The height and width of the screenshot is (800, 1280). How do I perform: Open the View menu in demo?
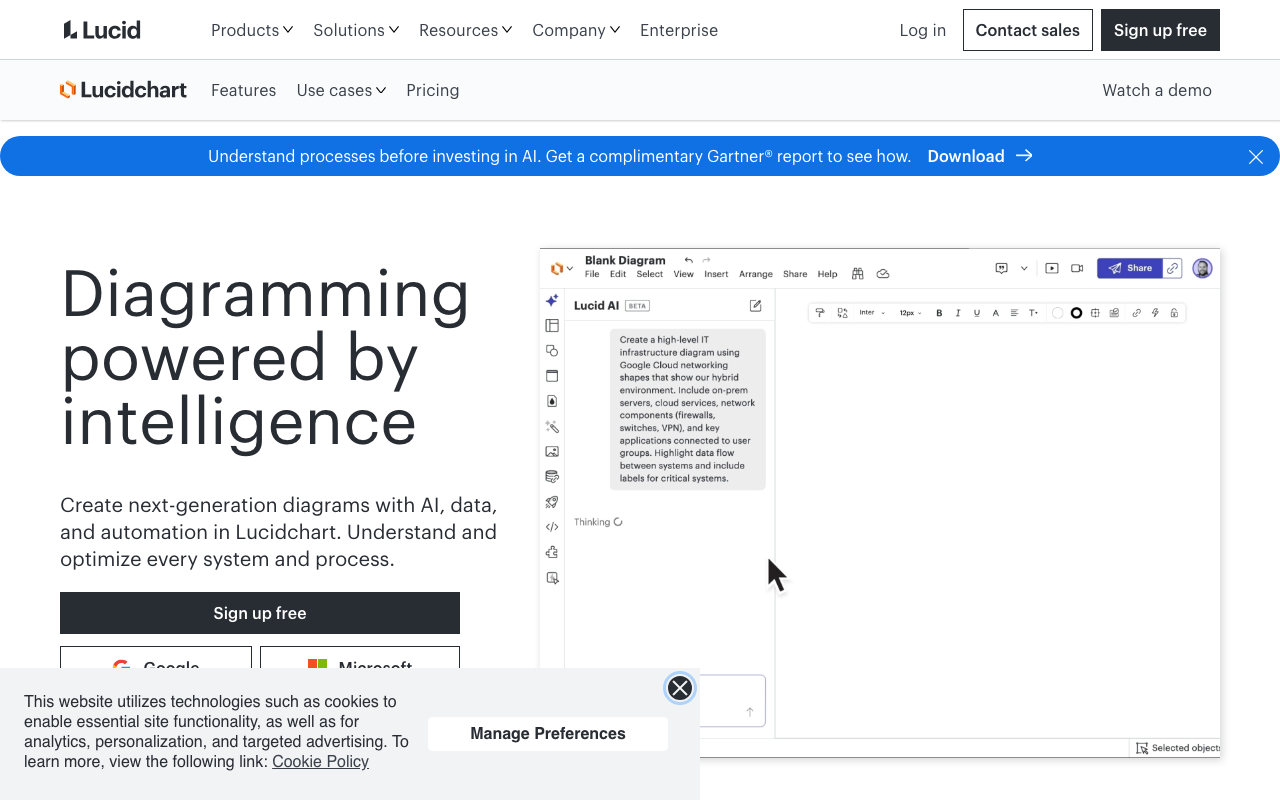(683, 274)
